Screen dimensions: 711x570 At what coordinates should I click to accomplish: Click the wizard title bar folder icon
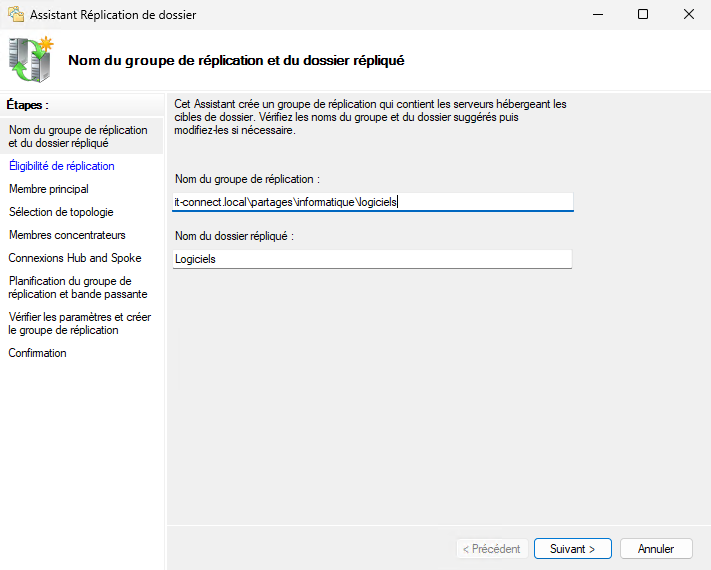16,15
